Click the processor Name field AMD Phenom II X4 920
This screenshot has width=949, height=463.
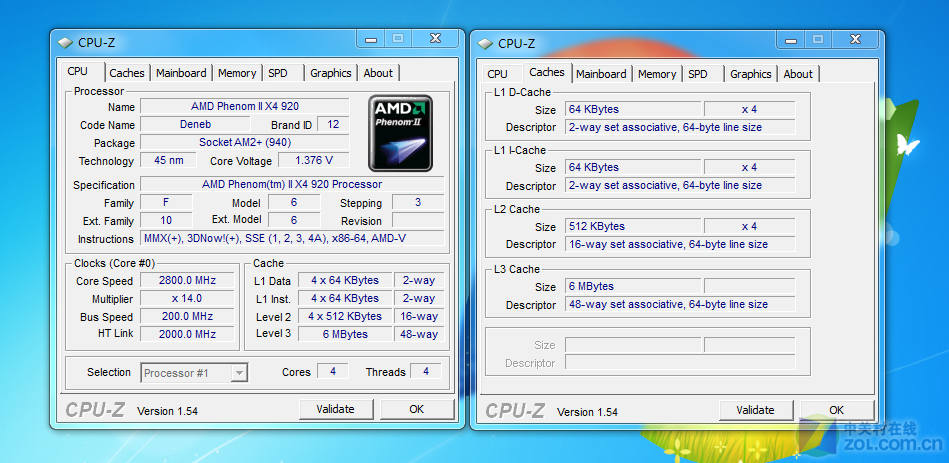click(244, 106)
